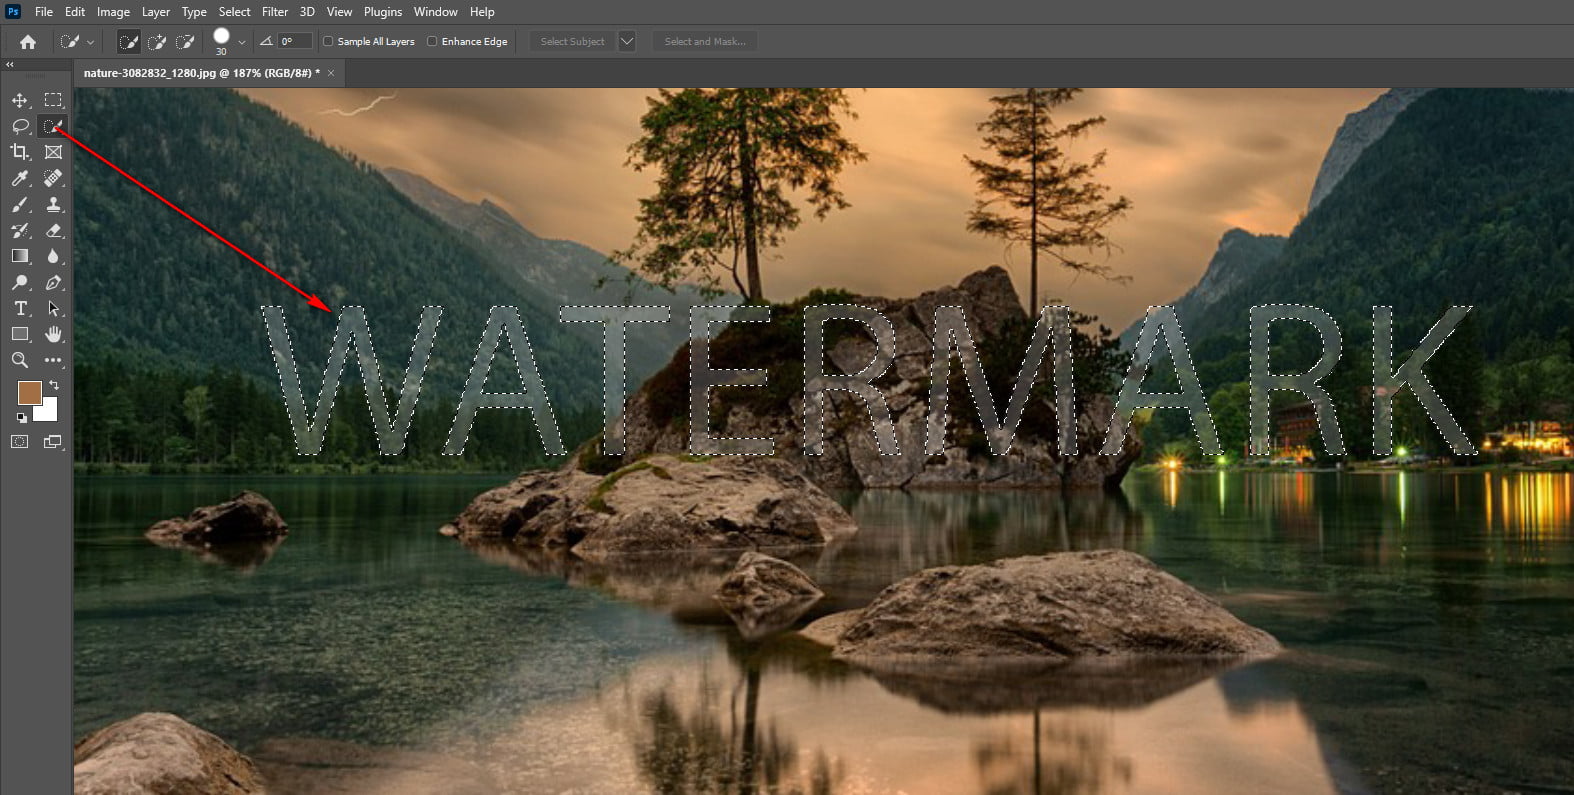Click the brush angle icon
Viewport: 1574px width, 795px height.
click(x=266, y=42)
